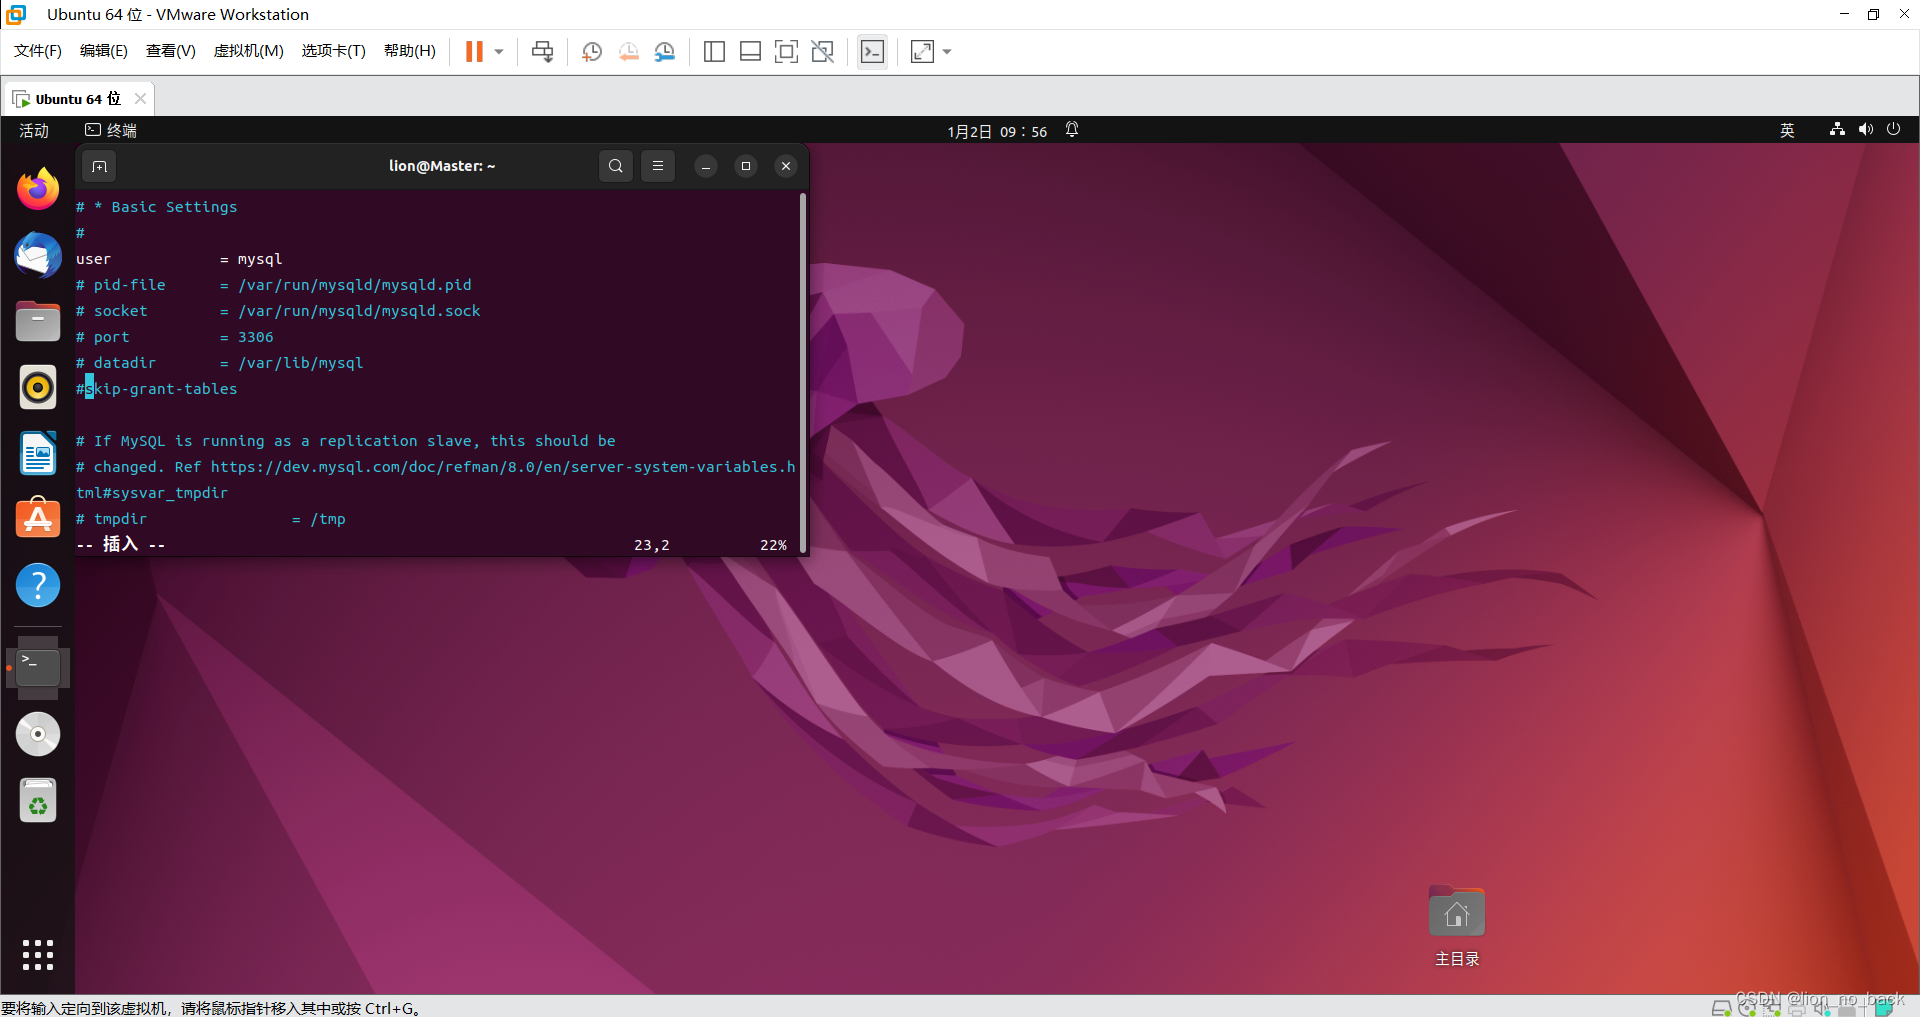The image size is (1920, 1017).
Task: Open the power options dropdown arrow
Action: (499, 51)
